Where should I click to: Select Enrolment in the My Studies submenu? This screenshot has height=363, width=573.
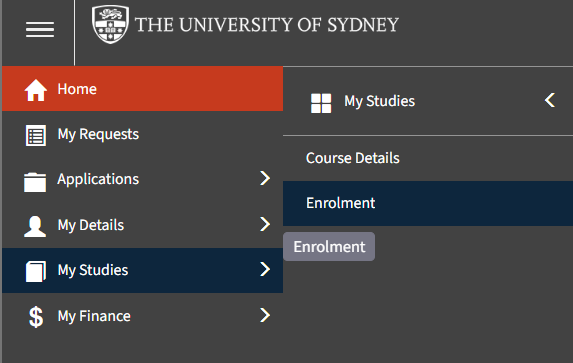click(428, 203)
